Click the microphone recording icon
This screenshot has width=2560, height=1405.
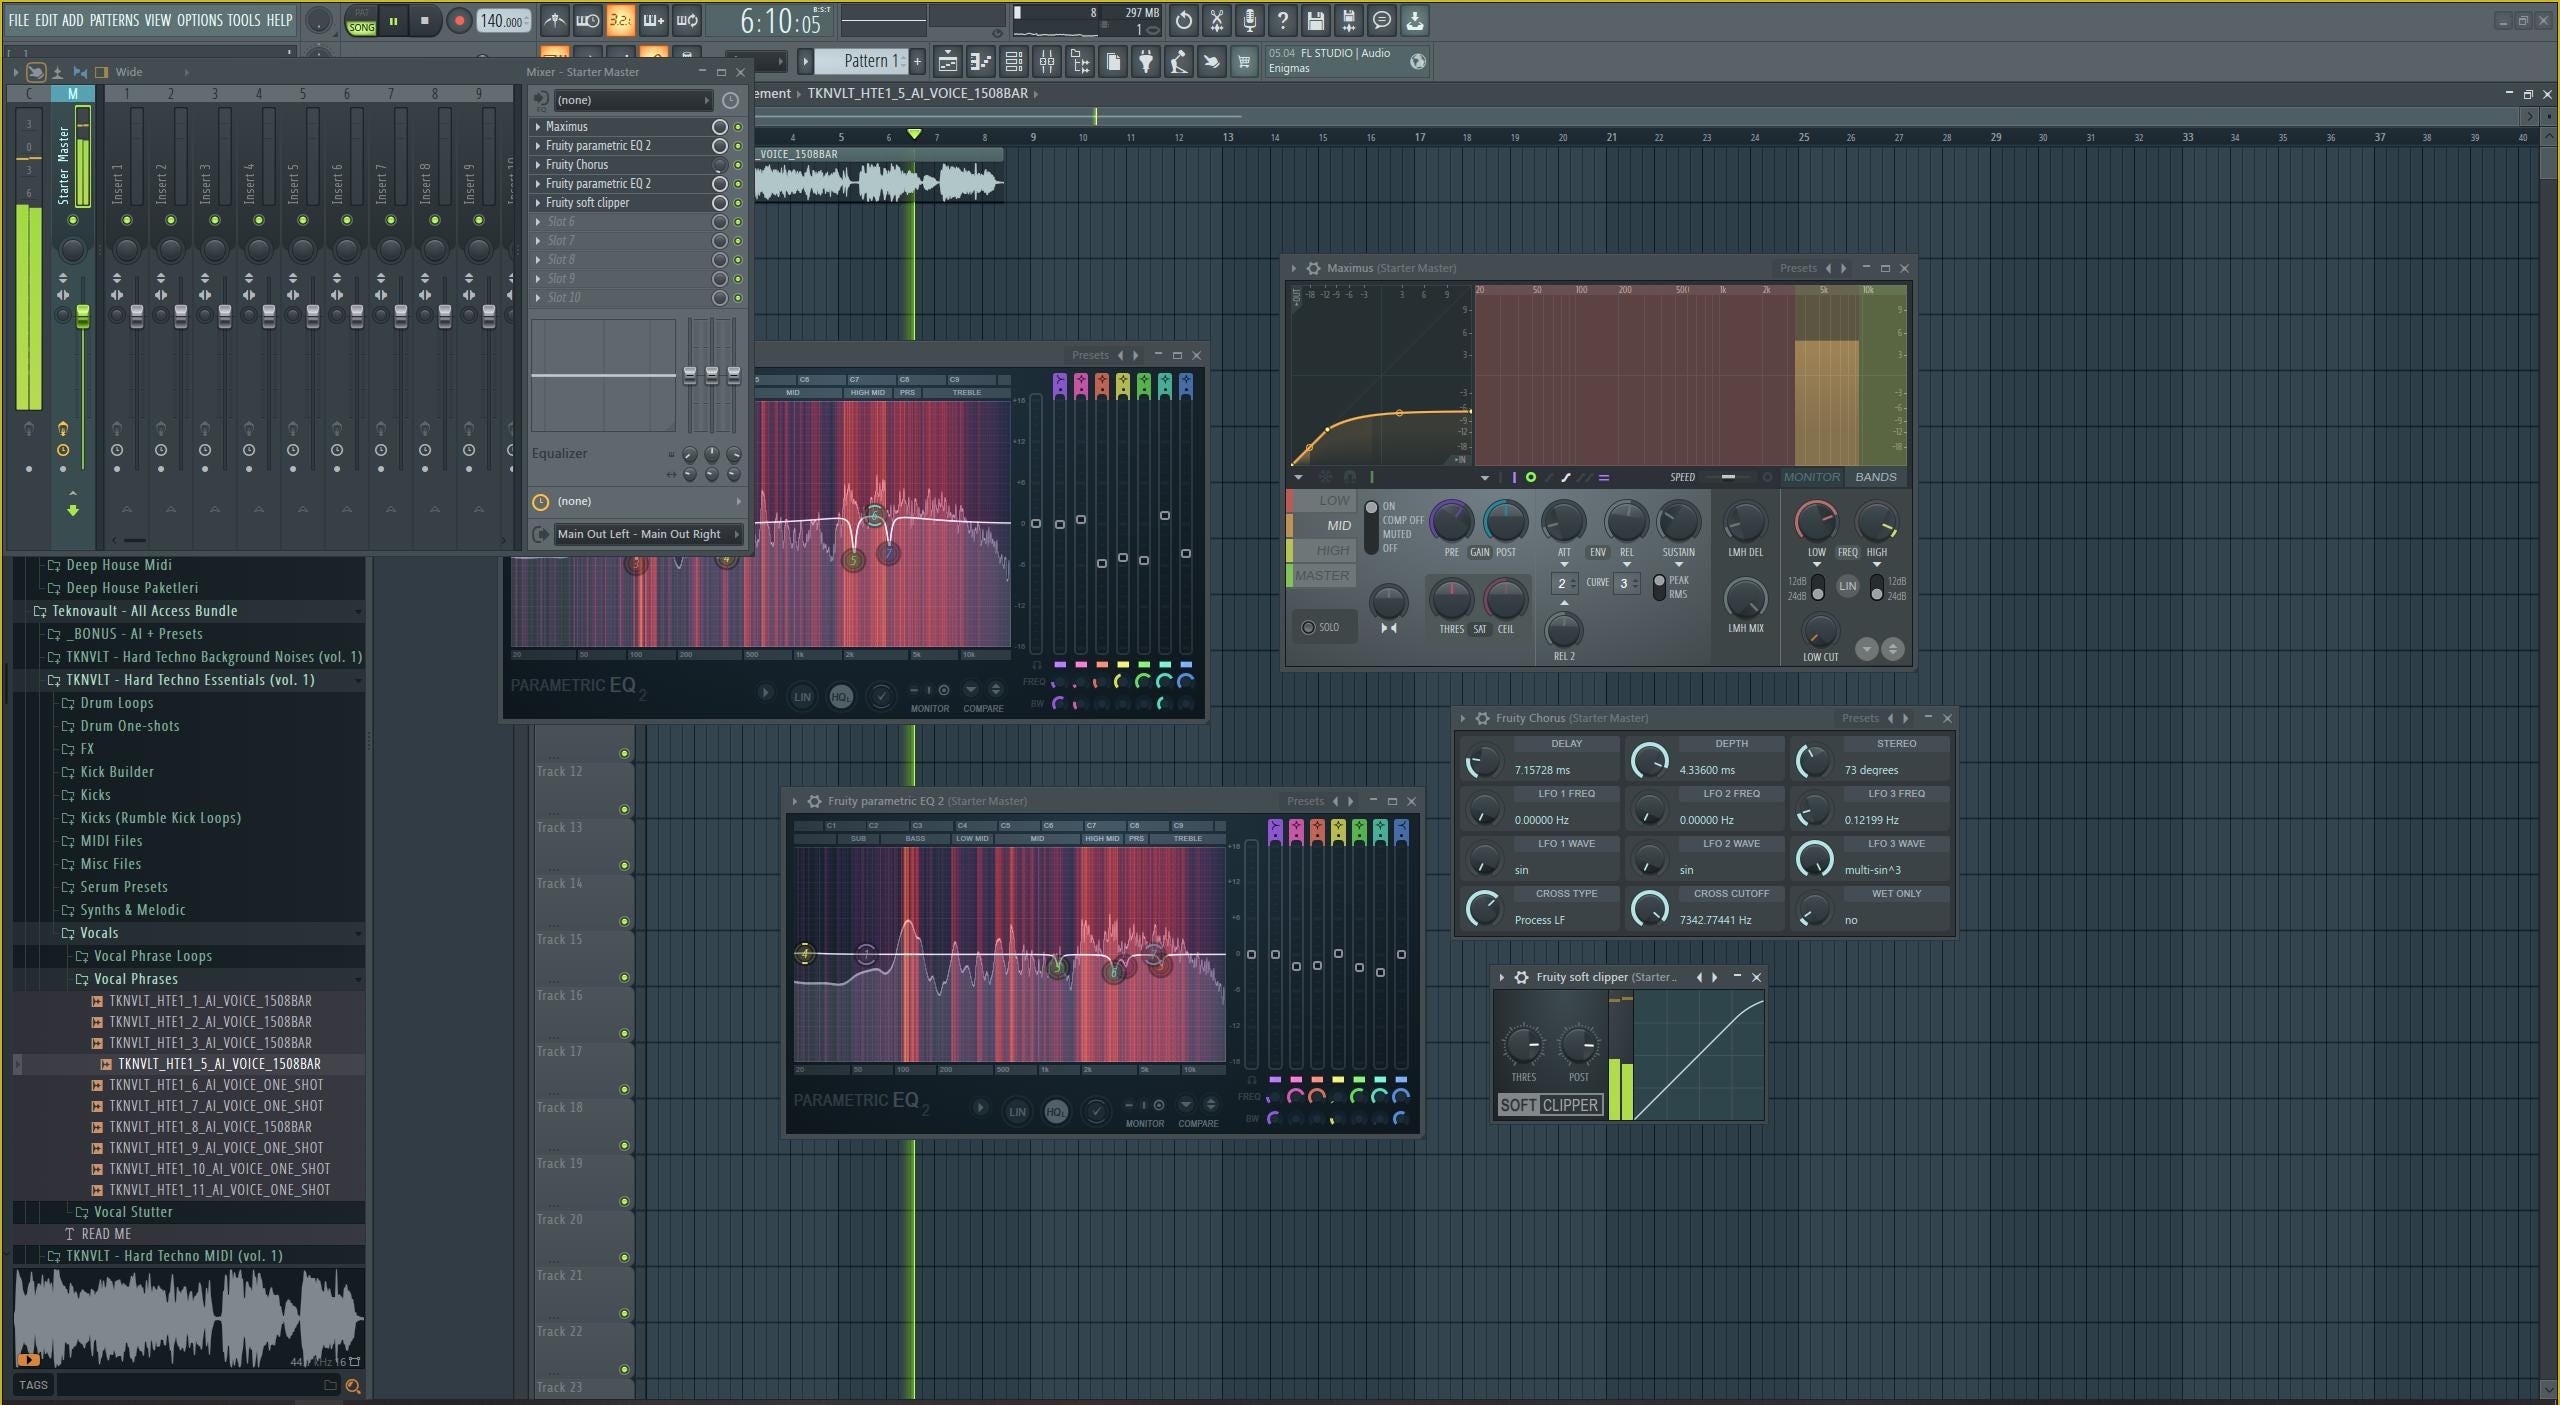(1250, 20)
